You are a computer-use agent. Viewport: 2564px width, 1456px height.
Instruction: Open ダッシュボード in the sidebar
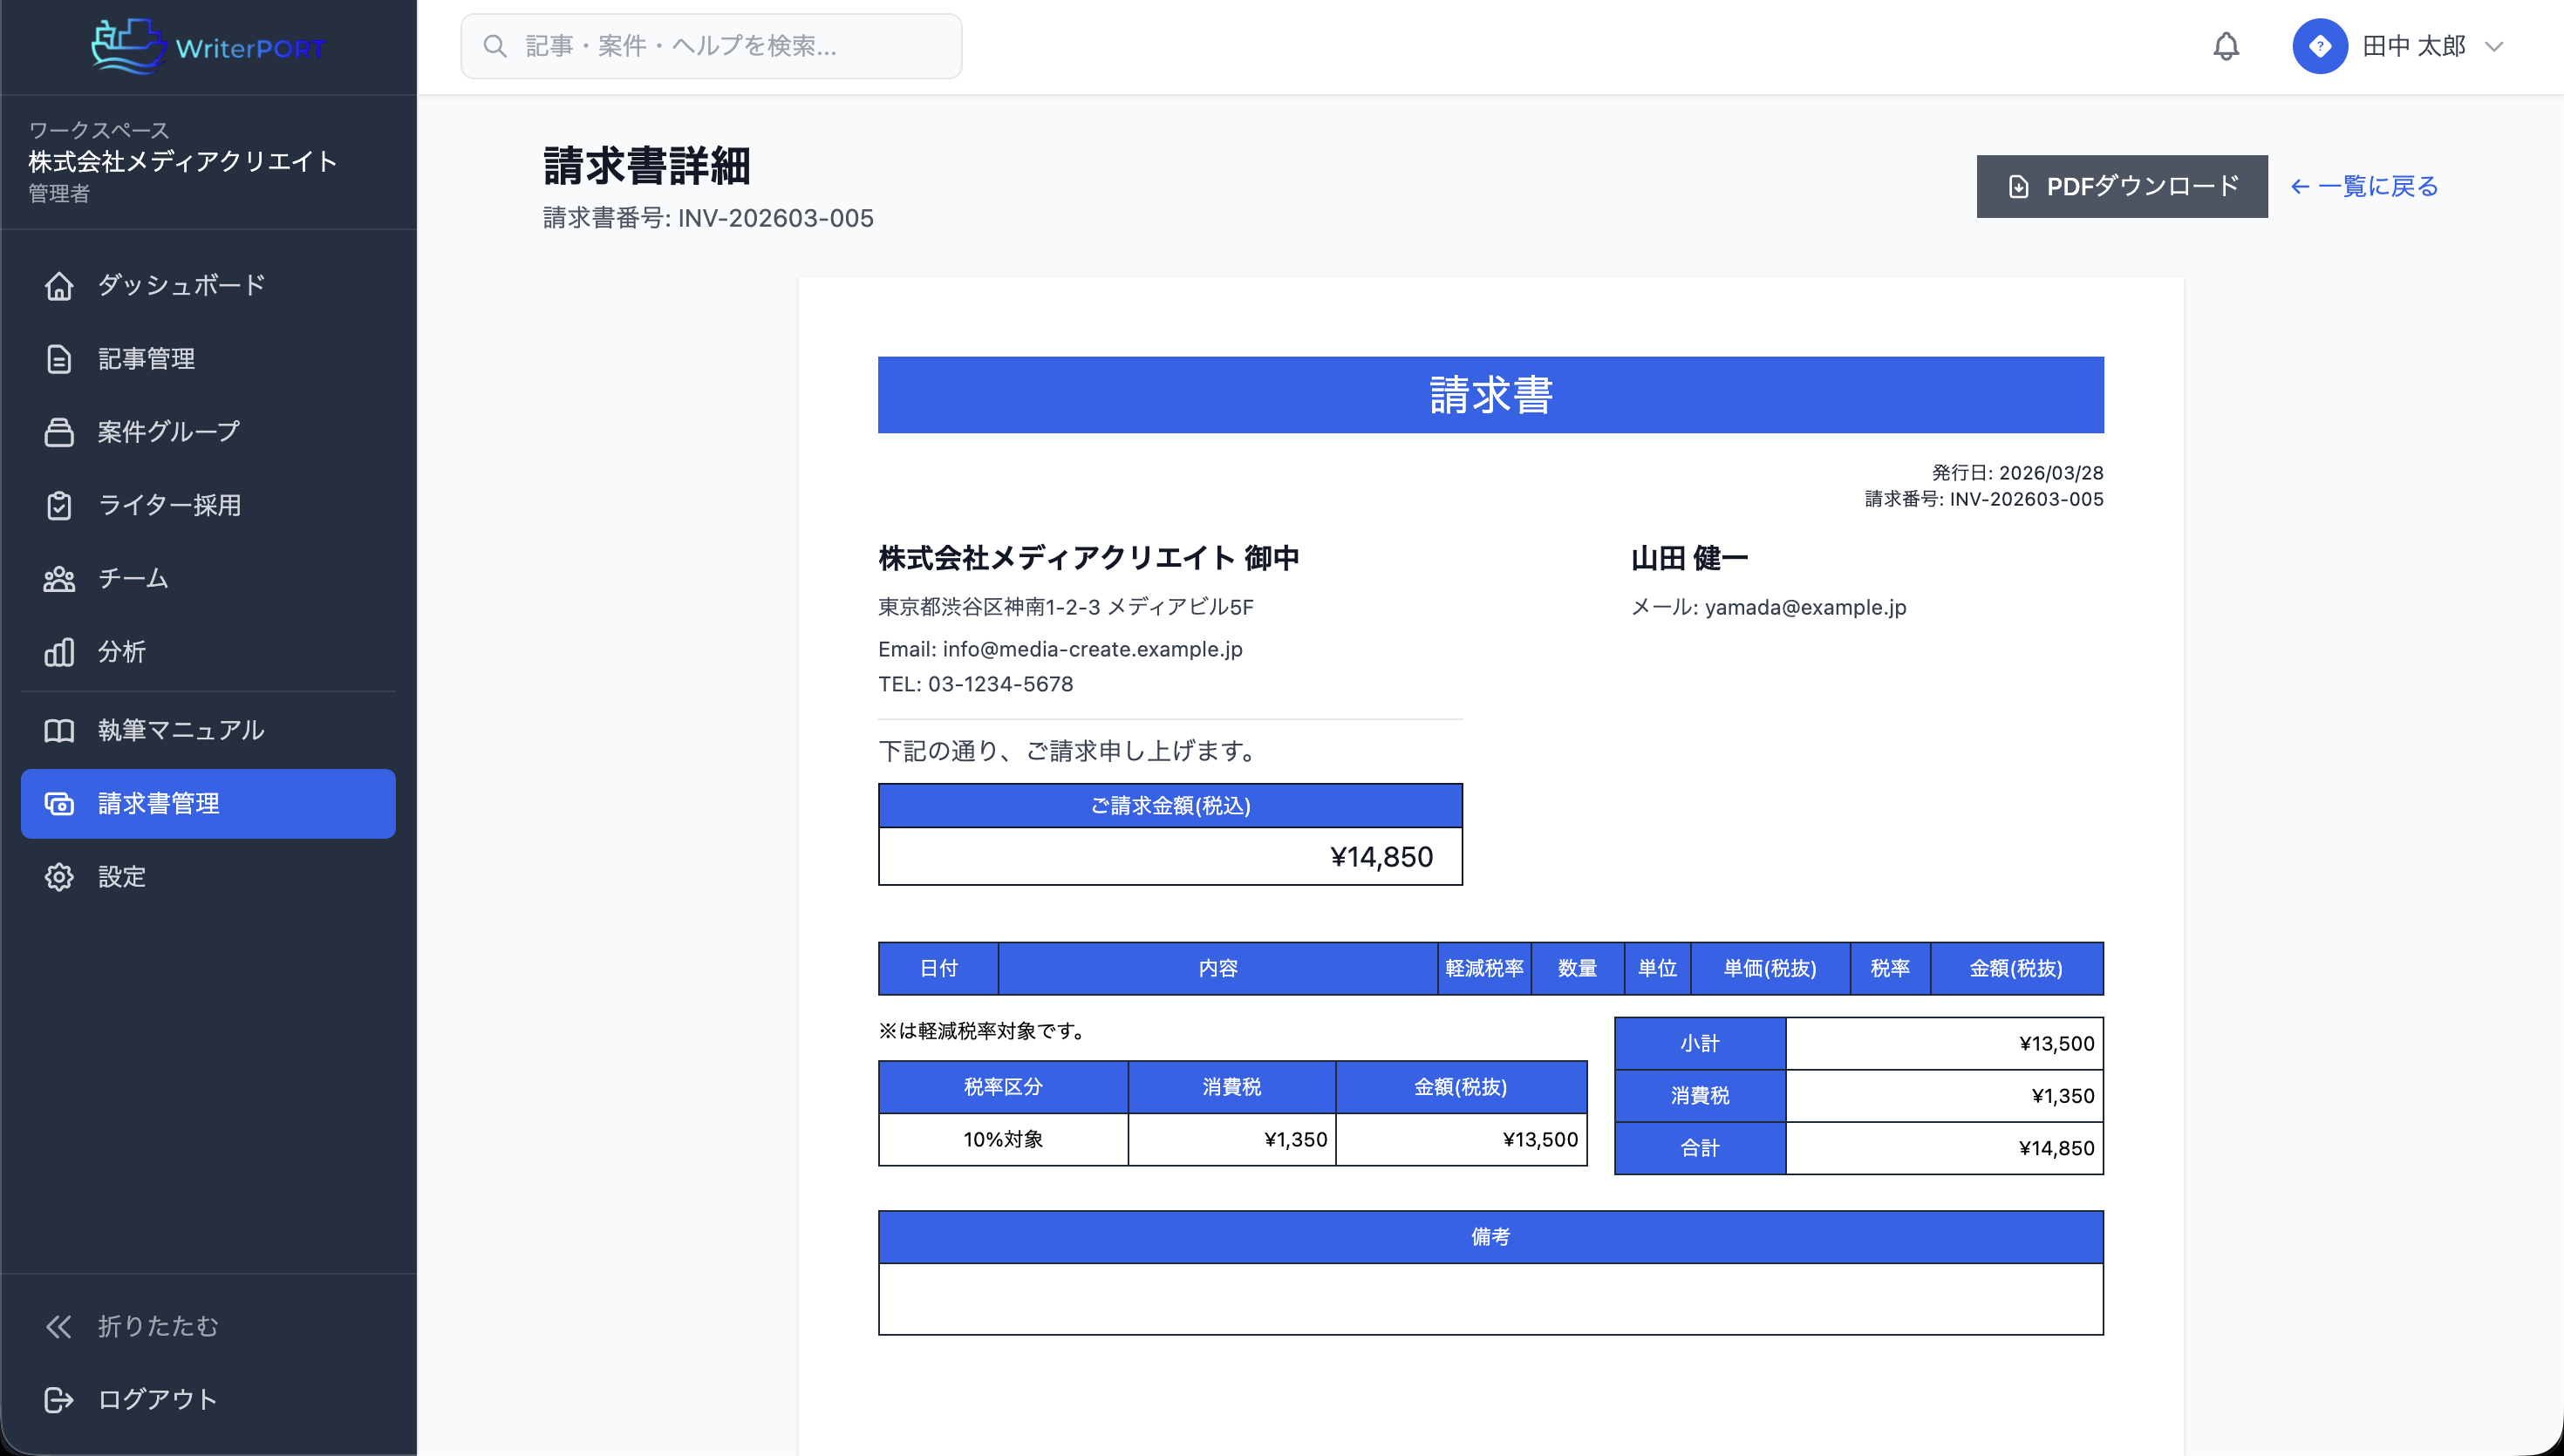pyautogui.click(x=208, y=285)
